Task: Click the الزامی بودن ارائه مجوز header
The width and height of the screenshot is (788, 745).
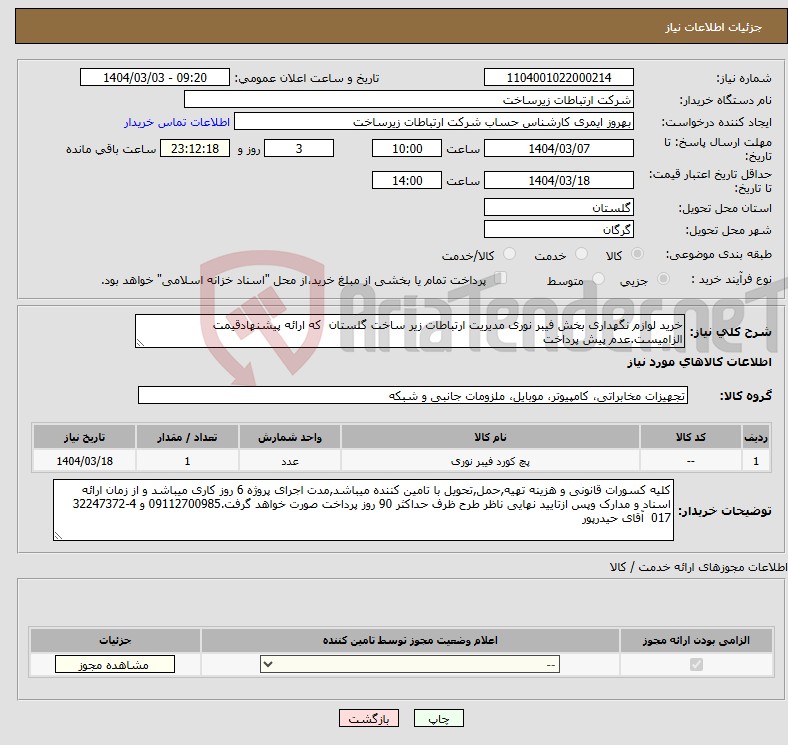Action: point(696,640)
